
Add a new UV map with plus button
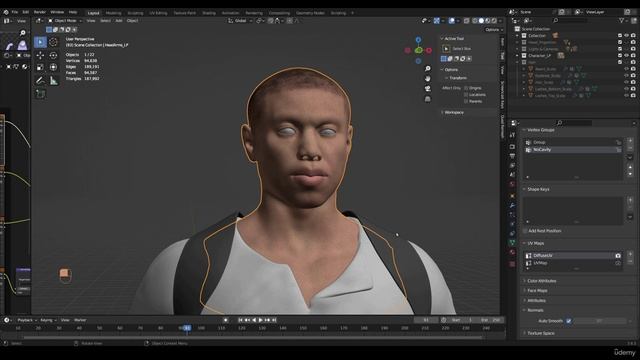tap(630, 254)
